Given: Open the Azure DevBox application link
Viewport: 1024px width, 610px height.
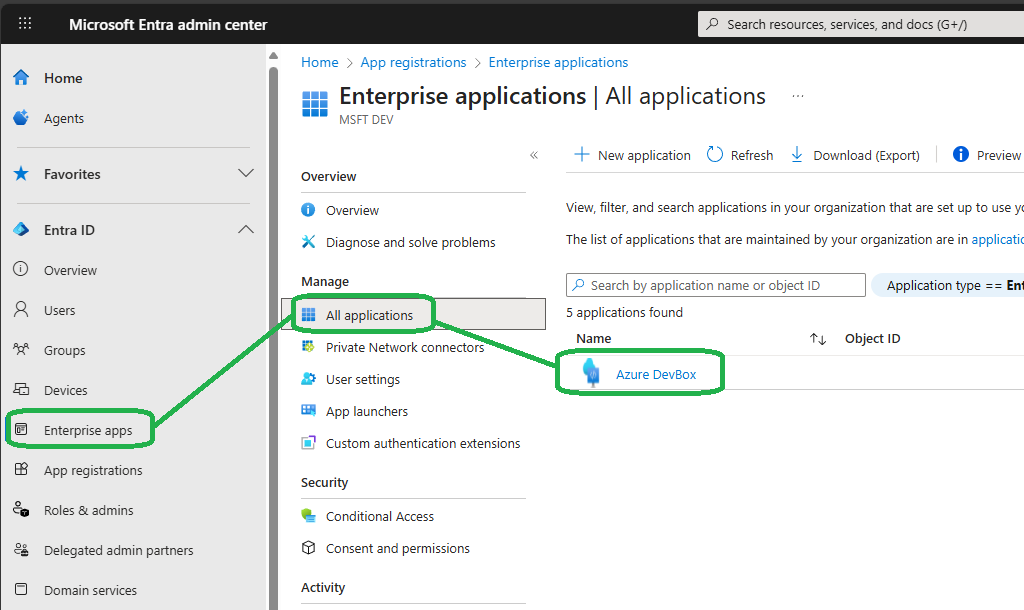Looking at the screenshot, I should pos(656,374).
